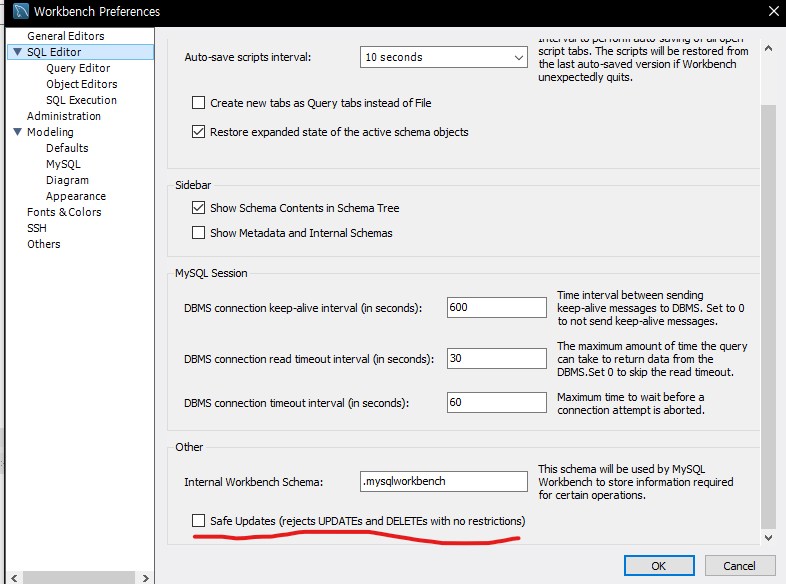Click the sidebar horizontal scroll right arrow
The height and width of the screenshot is (584, 786).
(145, 578)
